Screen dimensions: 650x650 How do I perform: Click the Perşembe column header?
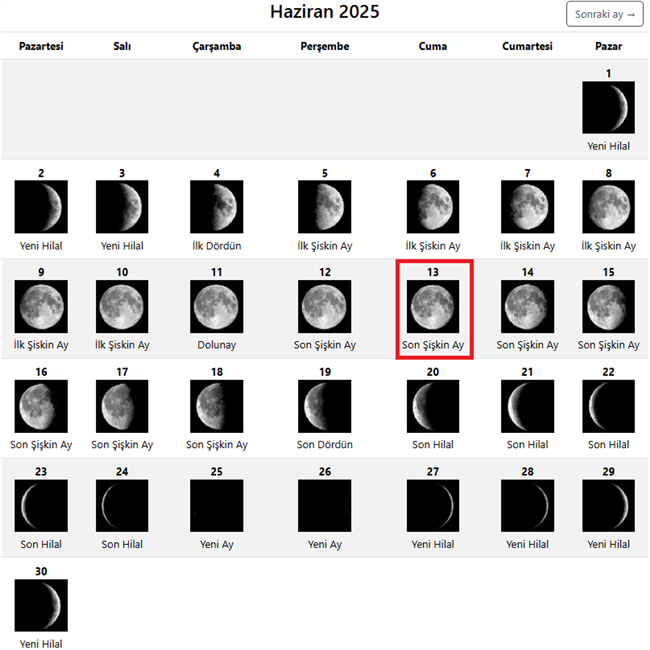(325, 46)
